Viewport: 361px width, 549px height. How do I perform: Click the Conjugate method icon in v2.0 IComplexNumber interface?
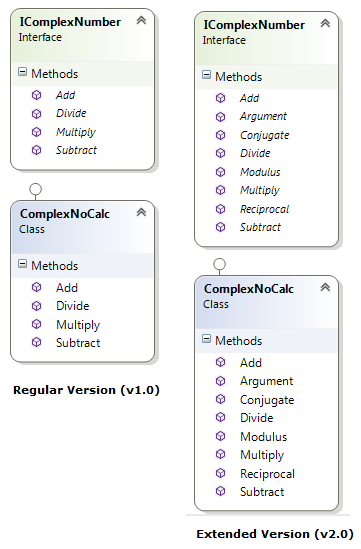point(220,135)
